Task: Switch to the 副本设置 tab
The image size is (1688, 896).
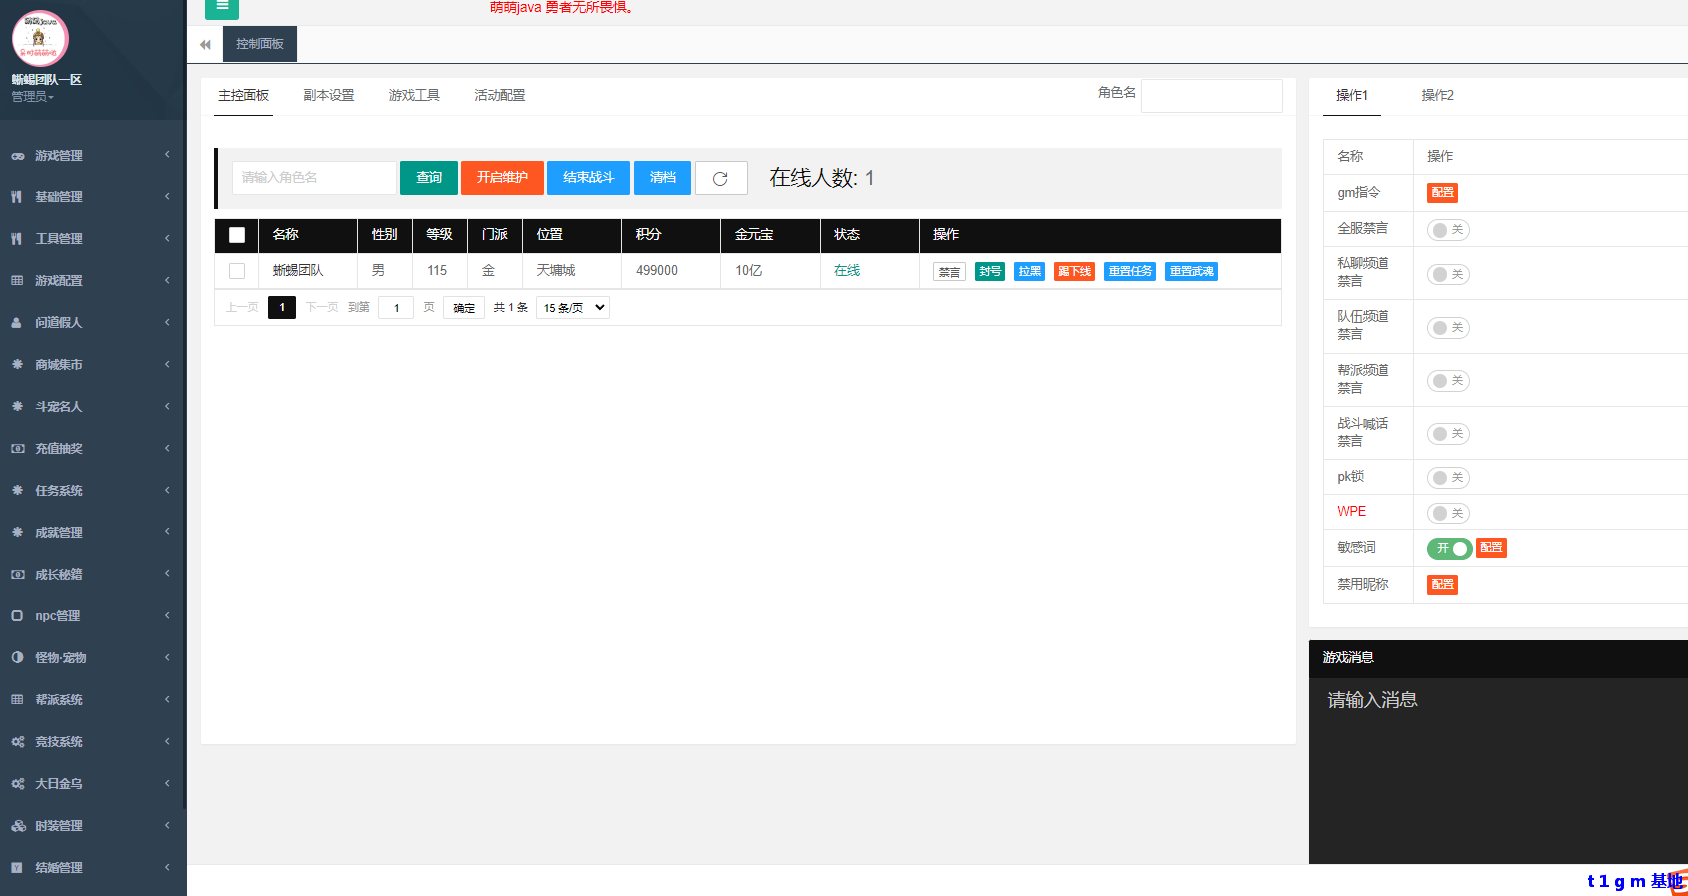Action: (329, 96)
